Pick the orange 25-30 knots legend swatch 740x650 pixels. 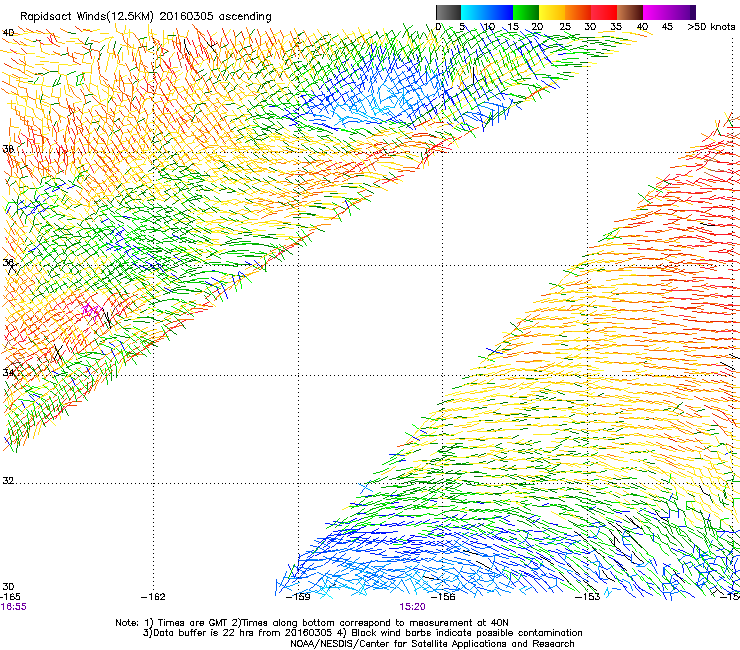click(x=578, y=12)
